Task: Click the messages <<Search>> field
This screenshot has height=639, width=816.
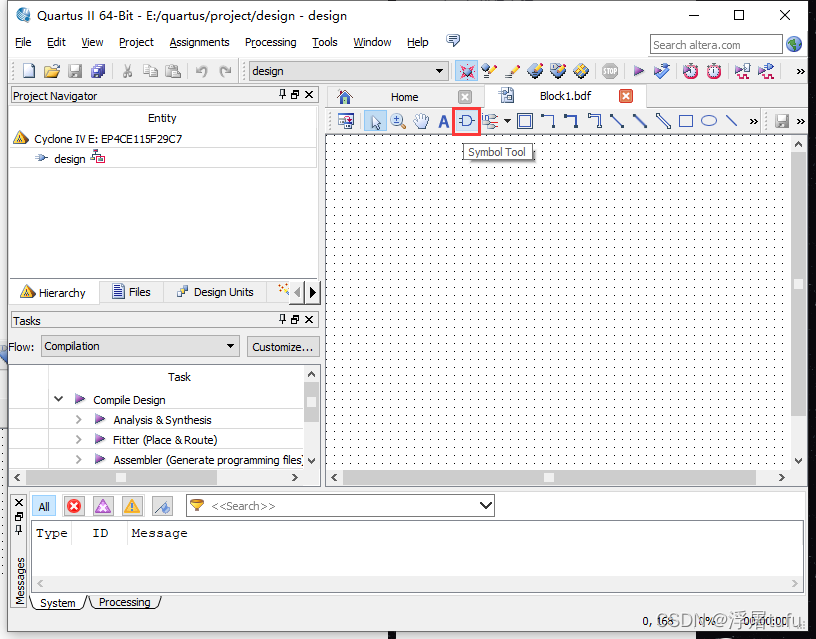Action: click(340, 506)
